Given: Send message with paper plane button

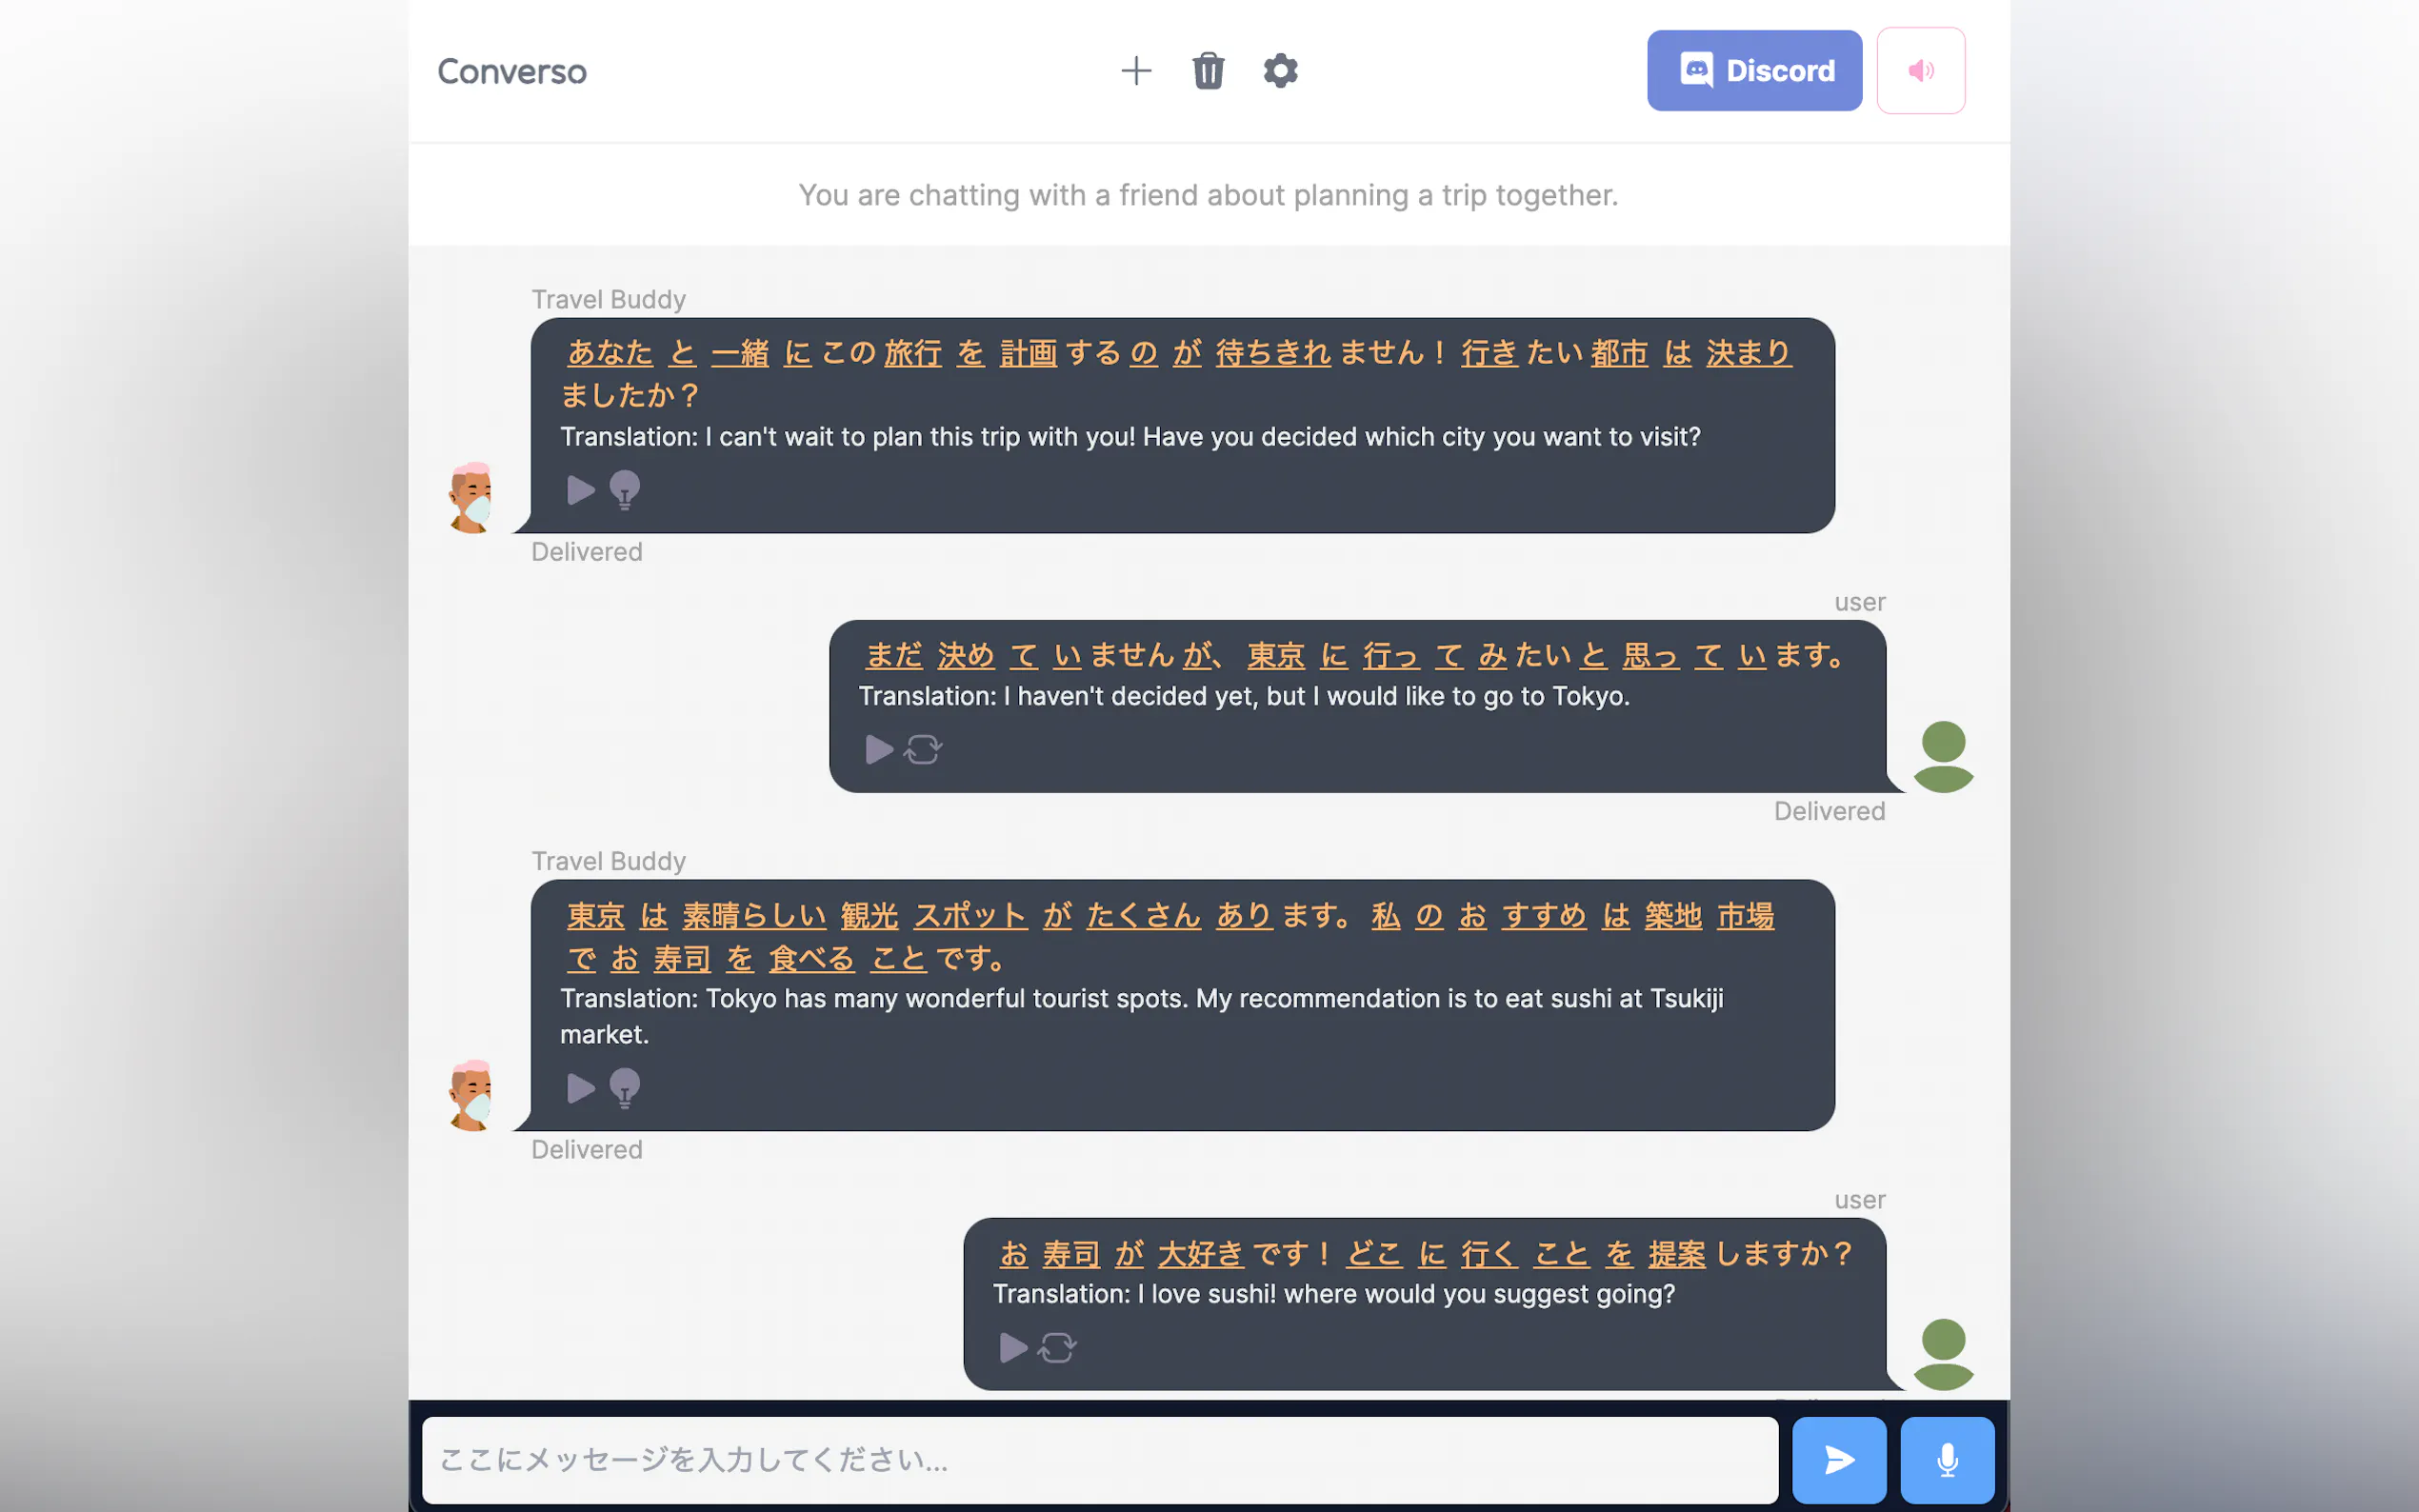Looking at the screenshot, I should 1839,1460.
